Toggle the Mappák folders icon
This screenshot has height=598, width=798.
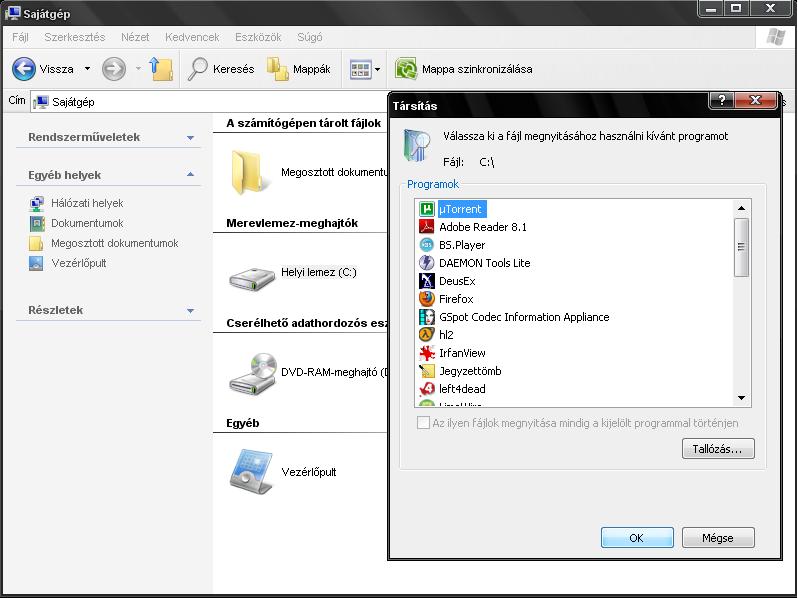click(278, 69)
